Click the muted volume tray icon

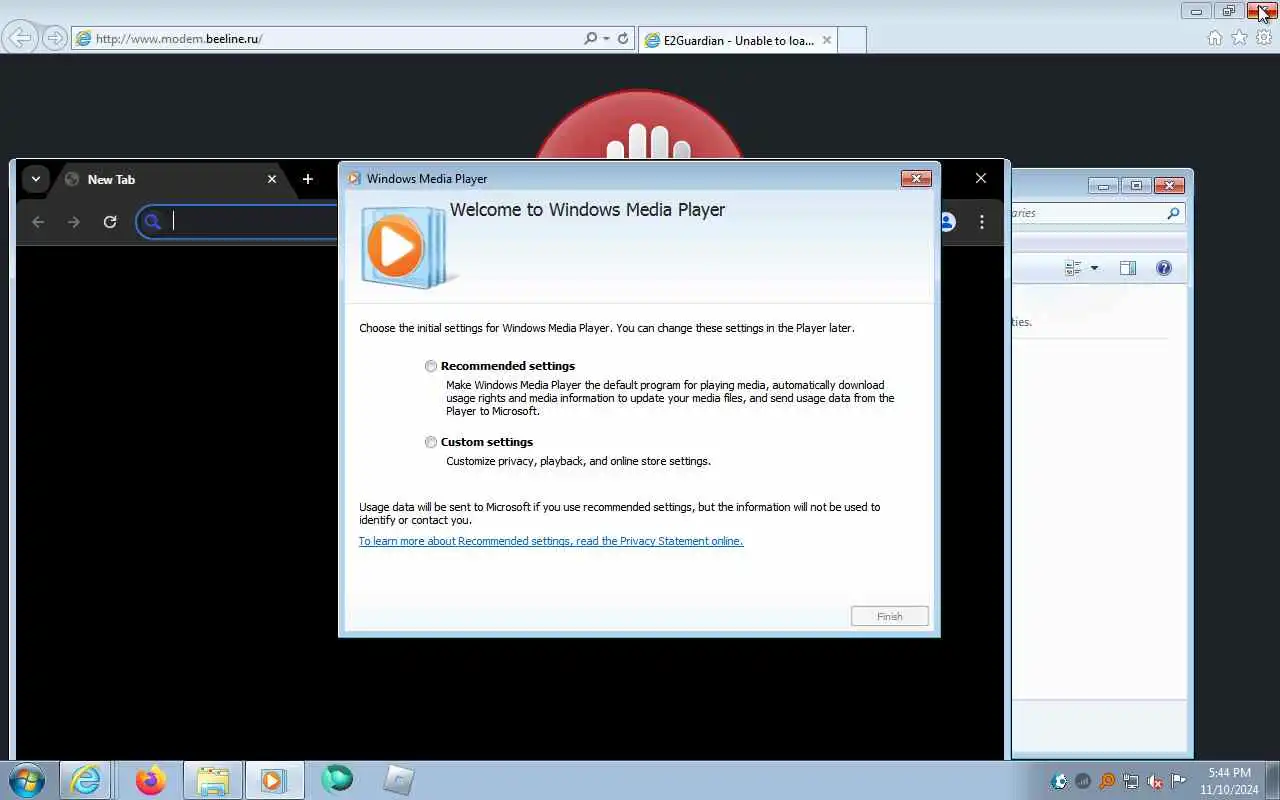click(x=1155, y=781)
